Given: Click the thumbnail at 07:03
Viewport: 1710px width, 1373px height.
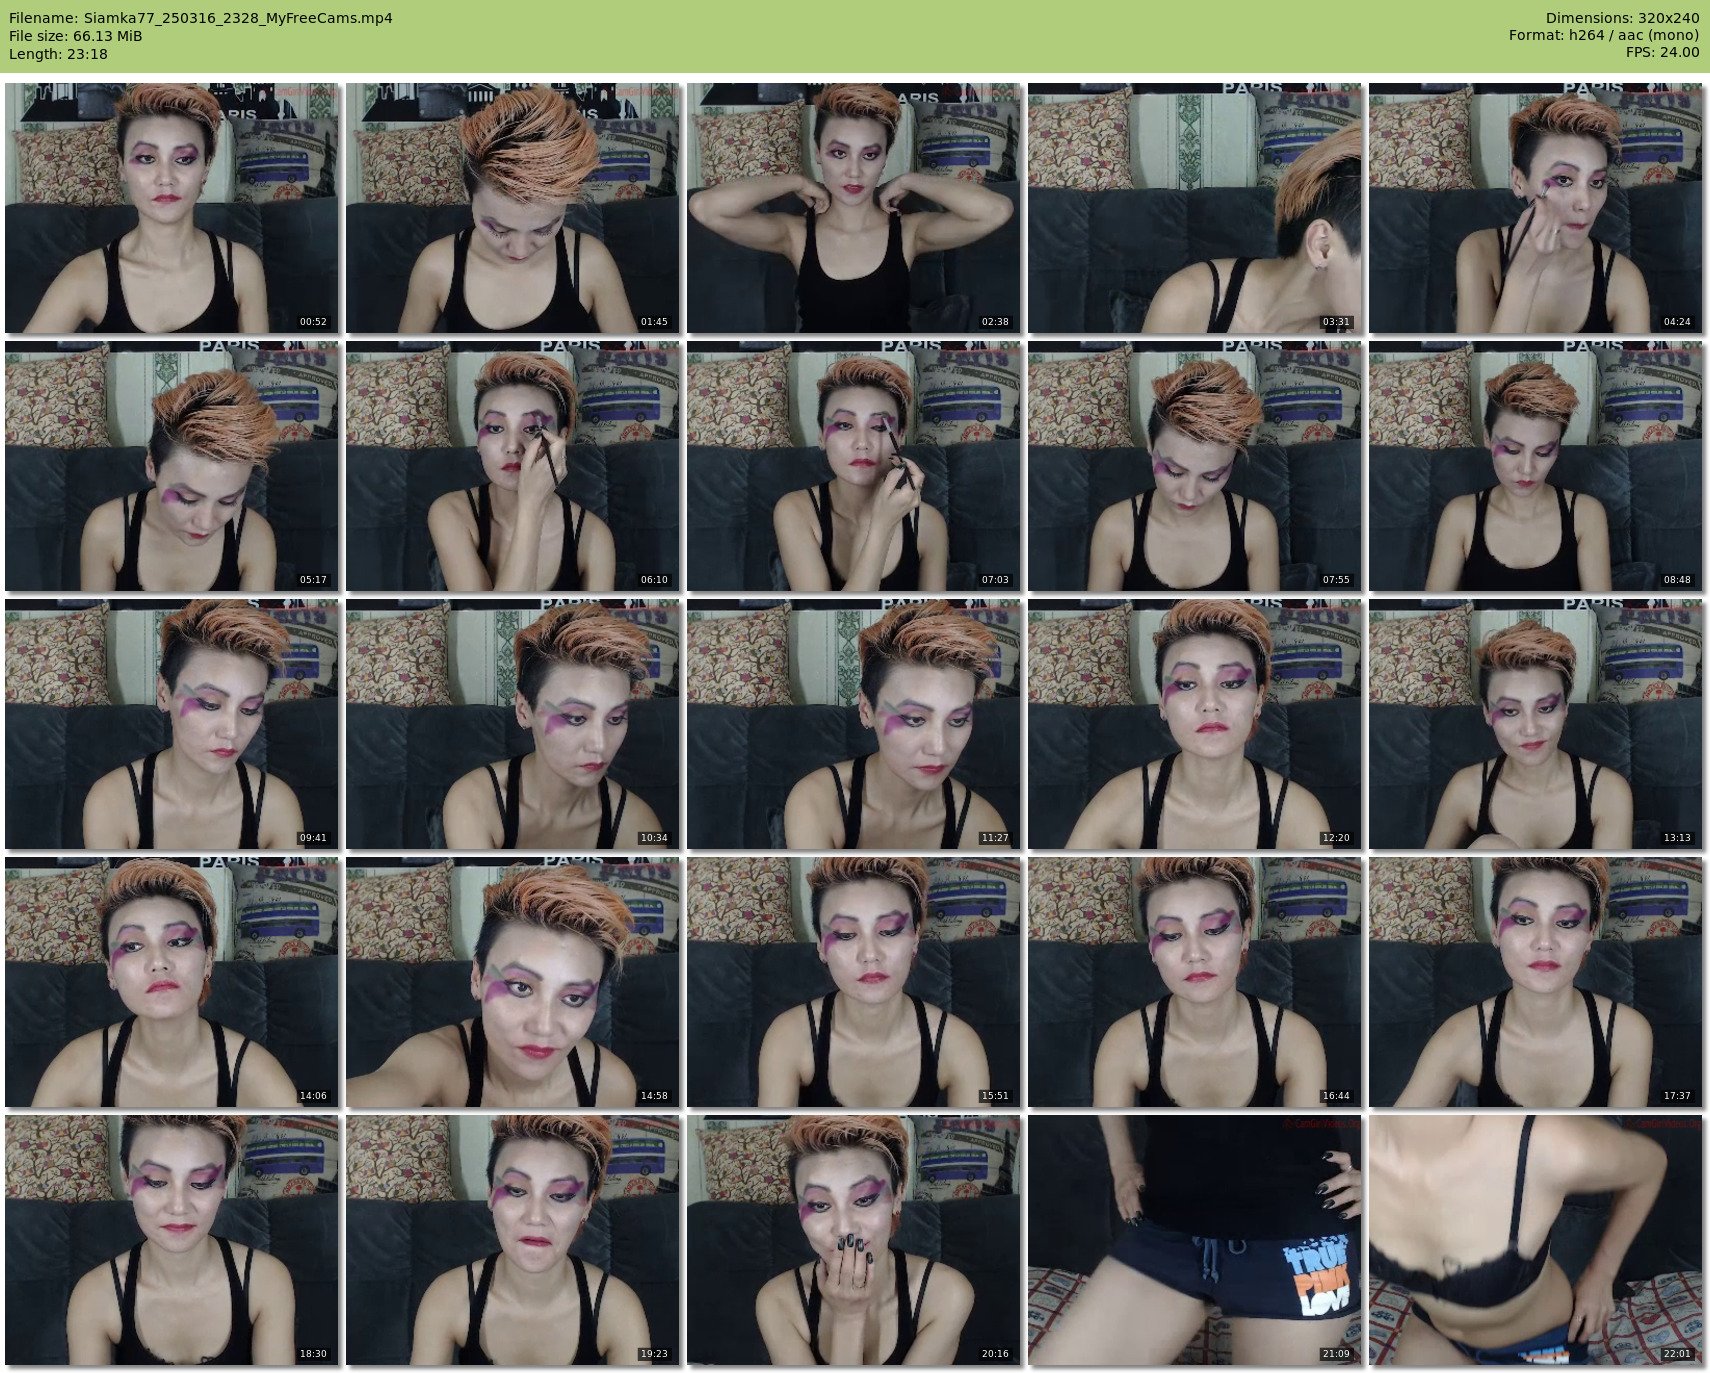Looking at the screenshot, I should (x=854, y=466).
